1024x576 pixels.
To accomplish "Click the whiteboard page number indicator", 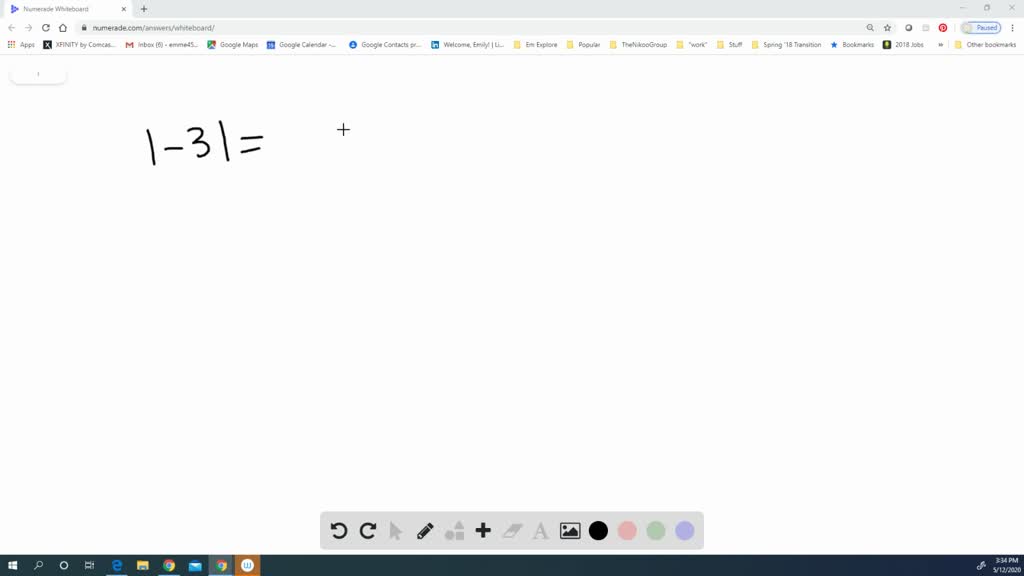I will [x=38, y=74].
